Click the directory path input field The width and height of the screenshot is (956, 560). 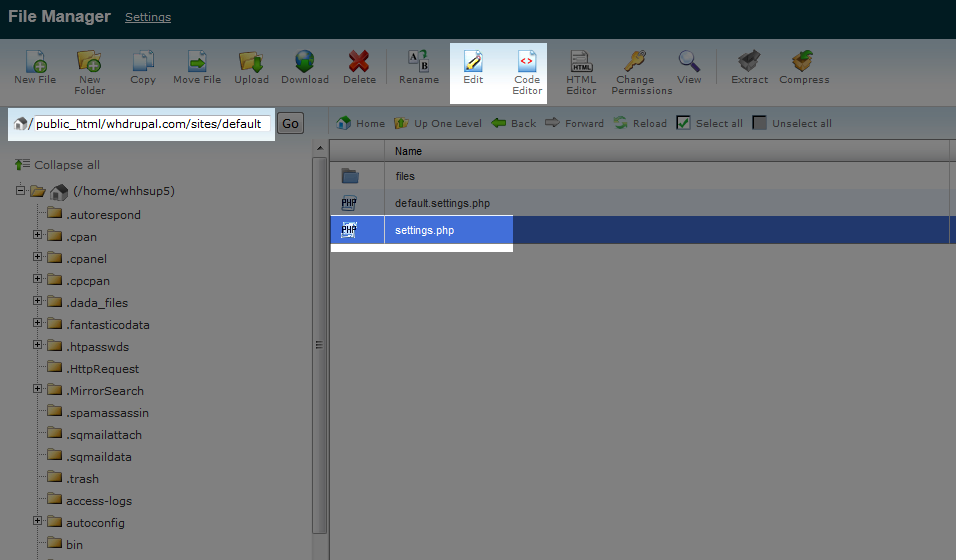tap(148, 124)
